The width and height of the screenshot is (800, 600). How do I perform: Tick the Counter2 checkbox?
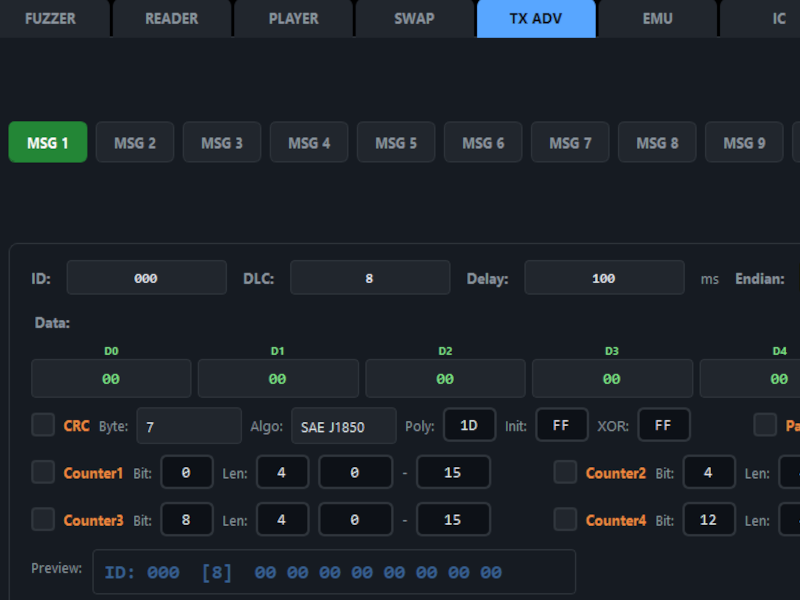(x=565, y=472)
